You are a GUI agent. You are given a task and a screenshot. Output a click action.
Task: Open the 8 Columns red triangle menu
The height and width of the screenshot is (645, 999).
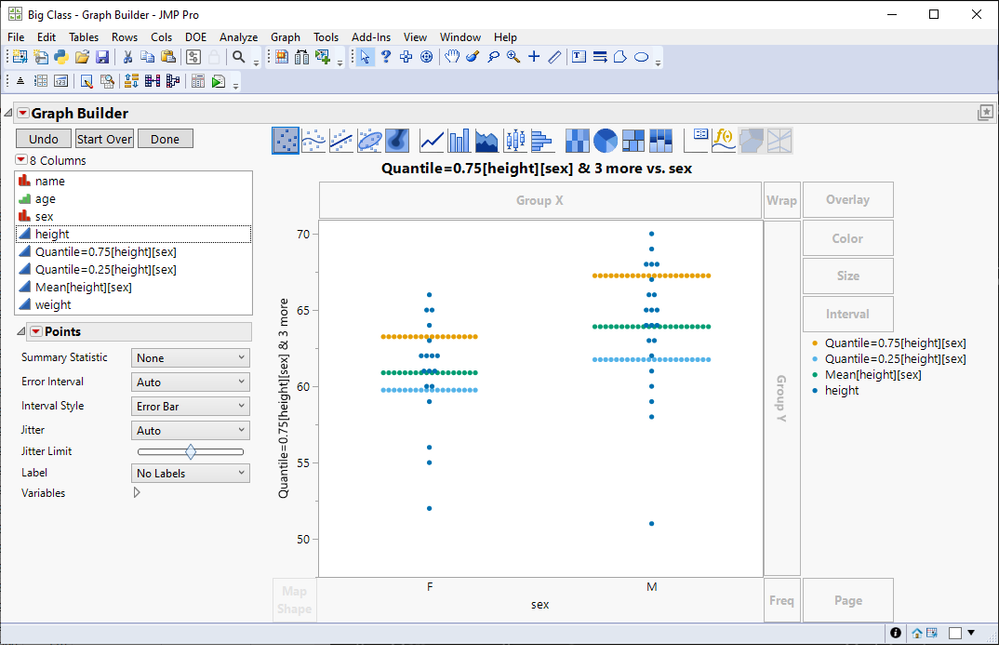point(22,159)
